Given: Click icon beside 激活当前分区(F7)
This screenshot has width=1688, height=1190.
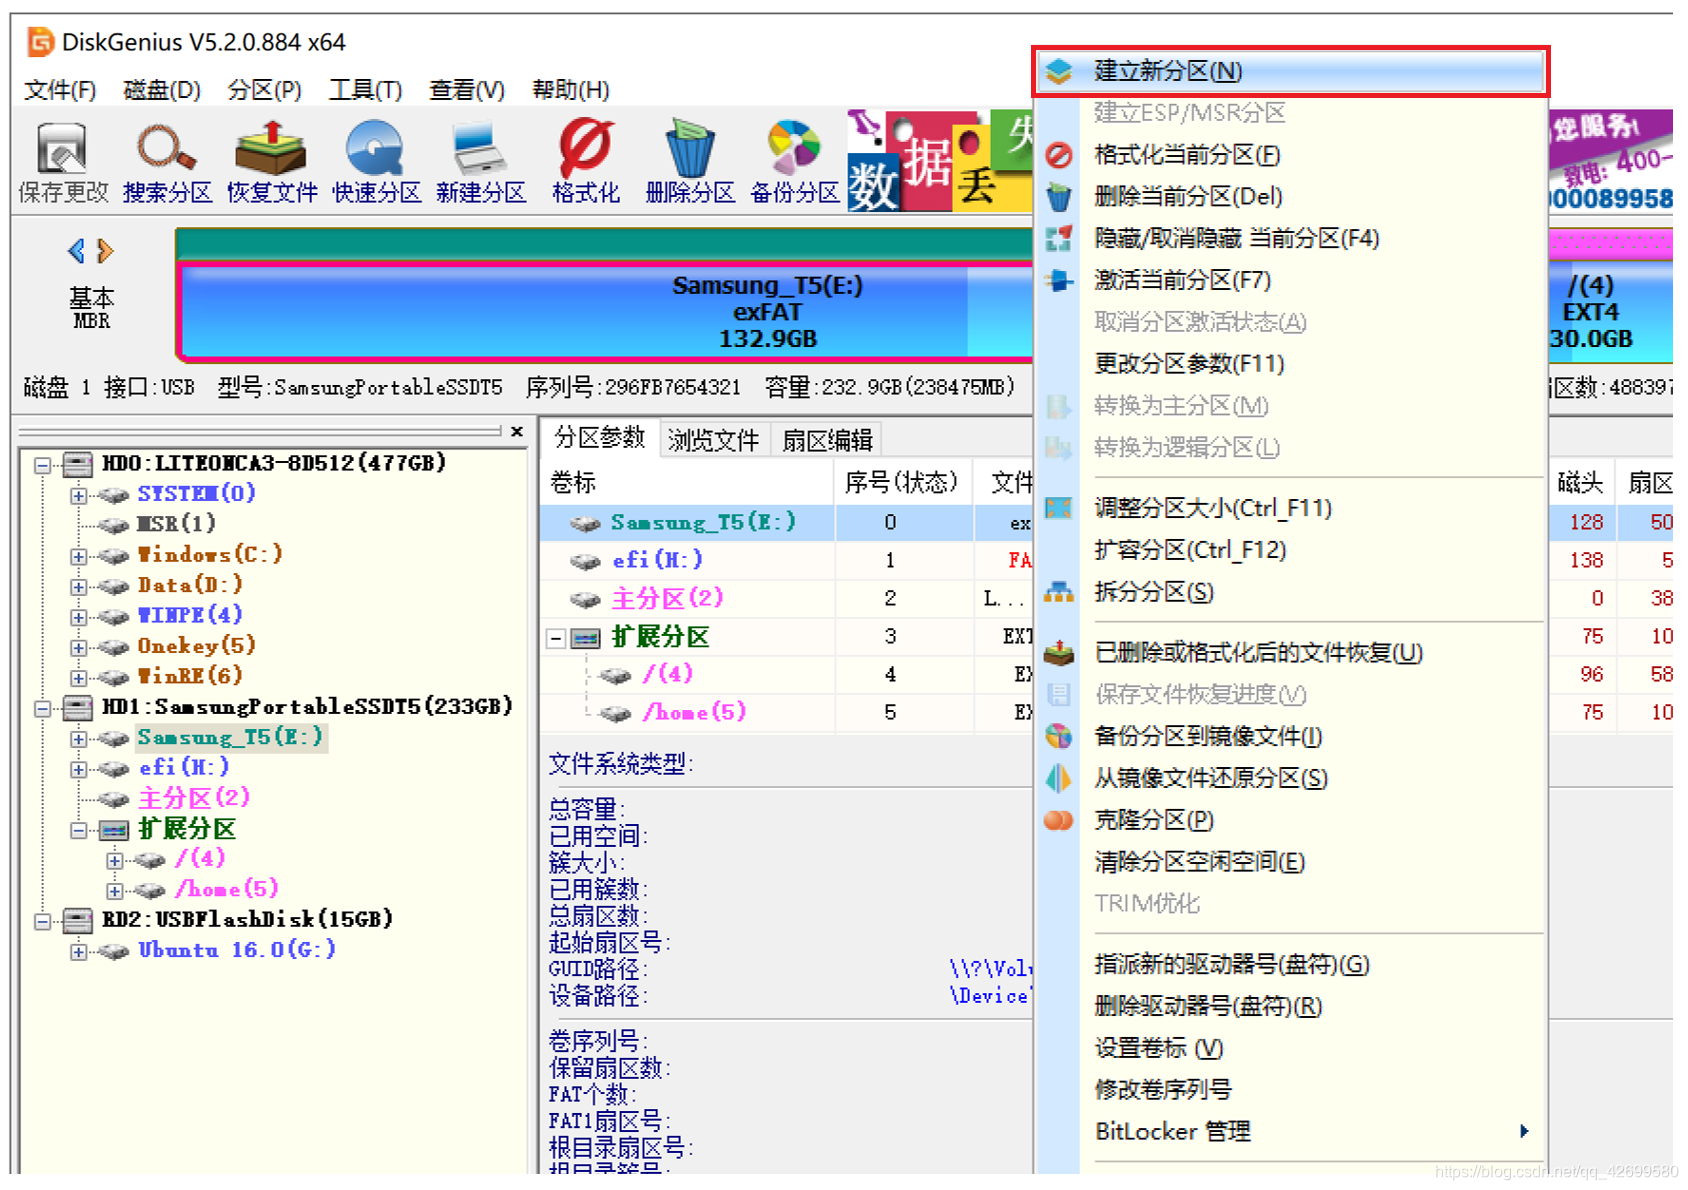Looking at the screenshot, I should pyautogui.click(x=1058, y=280).
